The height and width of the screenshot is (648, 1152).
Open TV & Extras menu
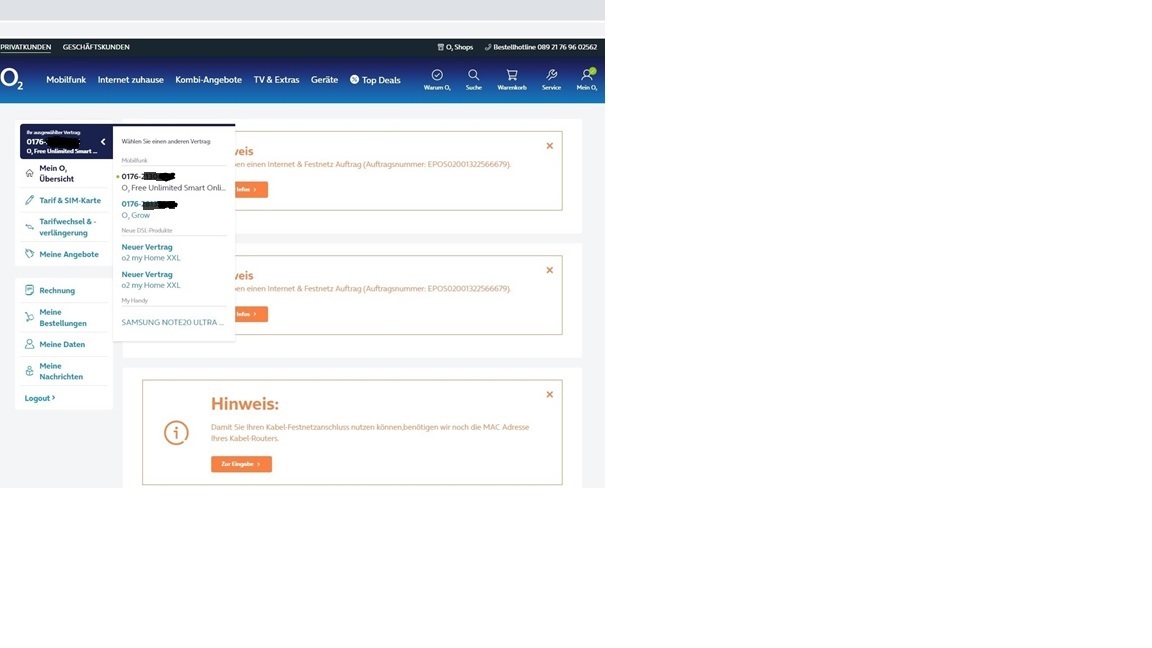pos(276,79)
